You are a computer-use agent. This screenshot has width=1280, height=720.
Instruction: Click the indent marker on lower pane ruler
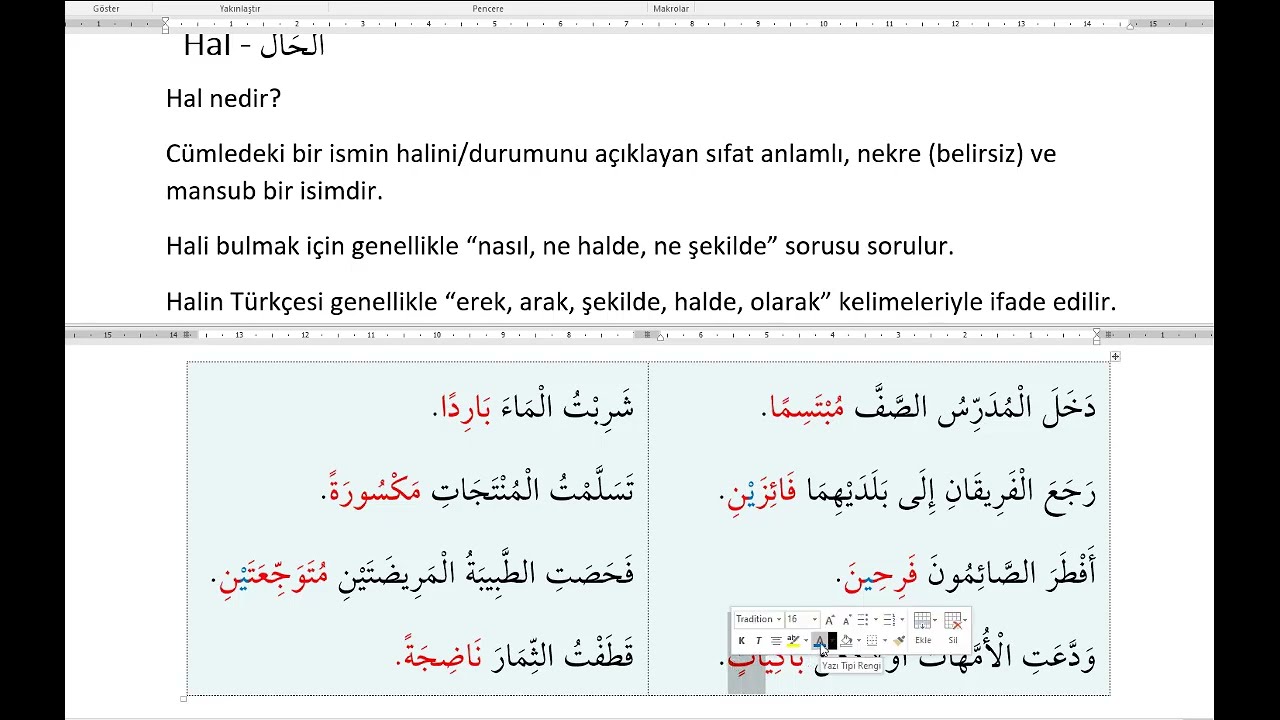[x=1097, y=335]
